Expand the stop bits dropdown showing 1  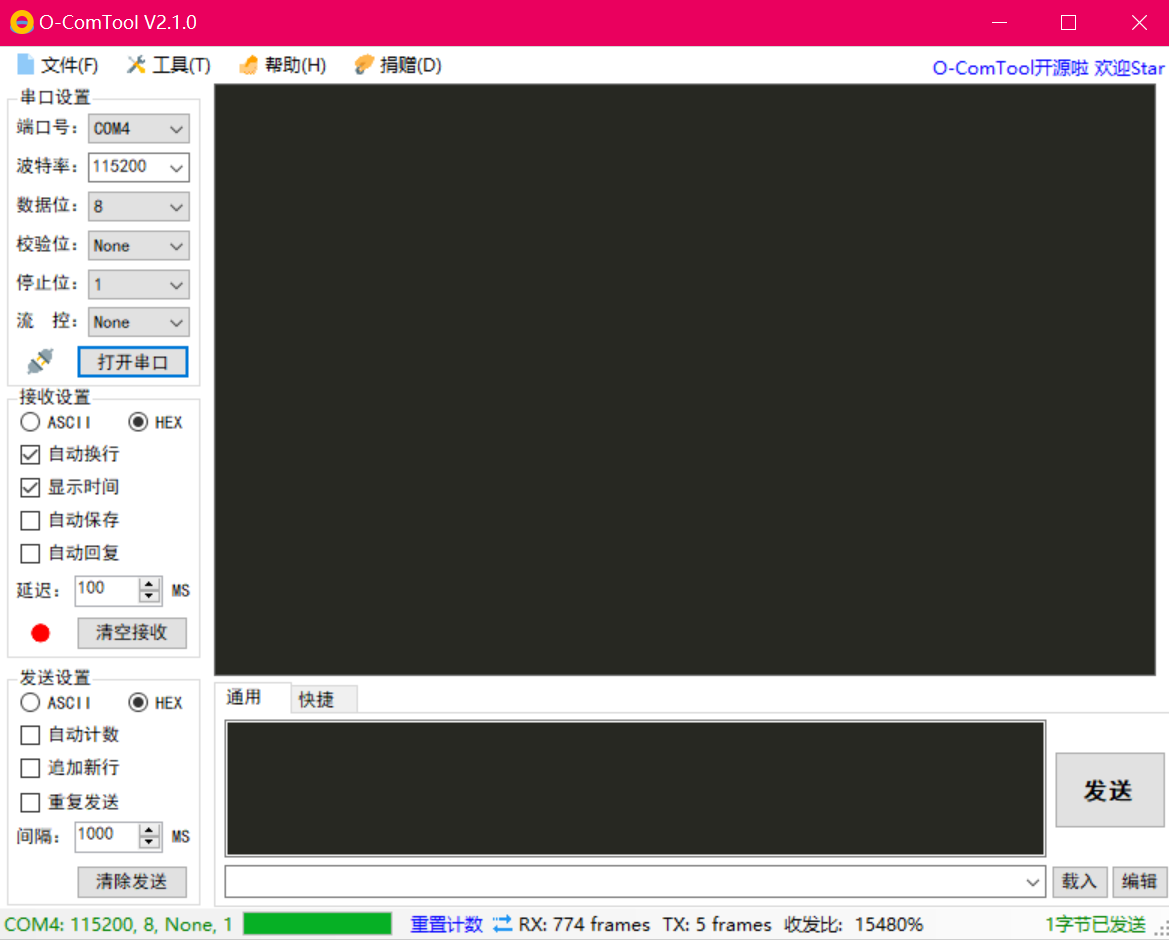[x=176, y=284]
